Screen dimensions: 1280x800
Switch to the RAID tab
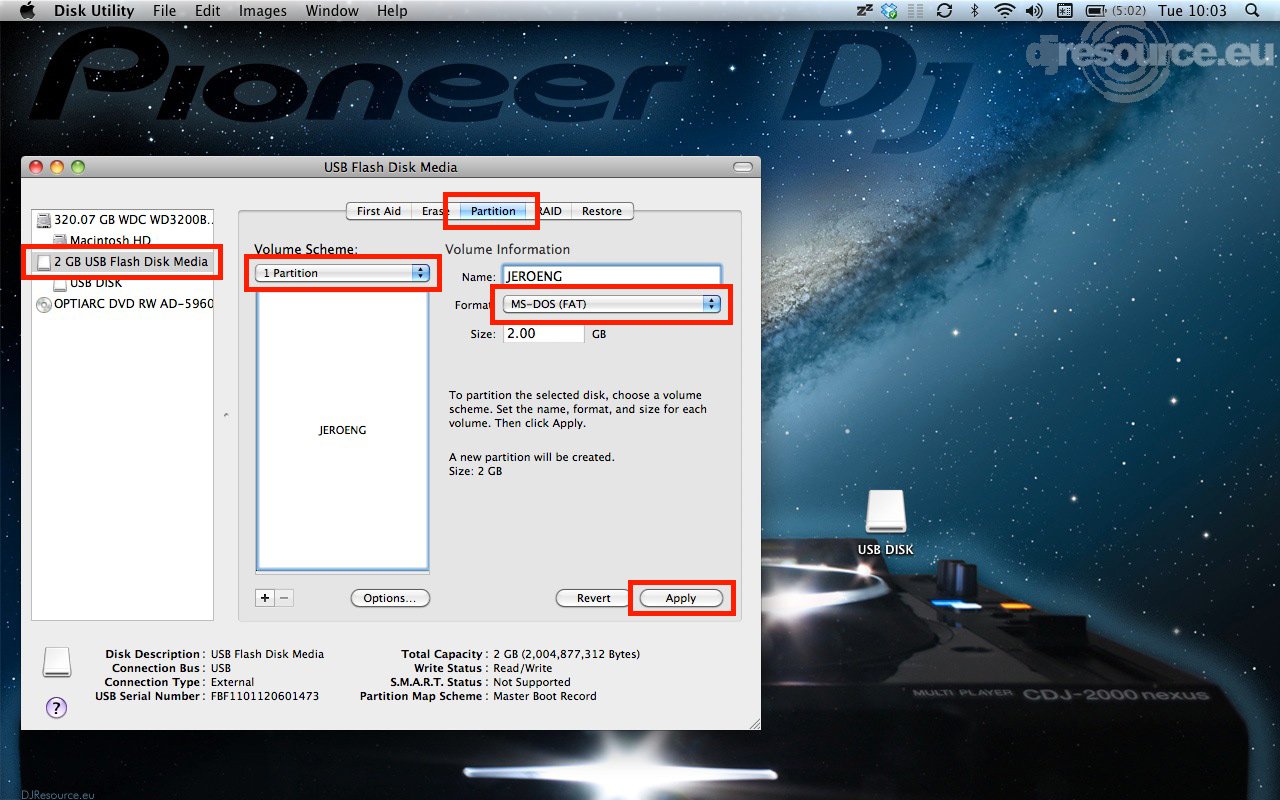tap(549, 211)
